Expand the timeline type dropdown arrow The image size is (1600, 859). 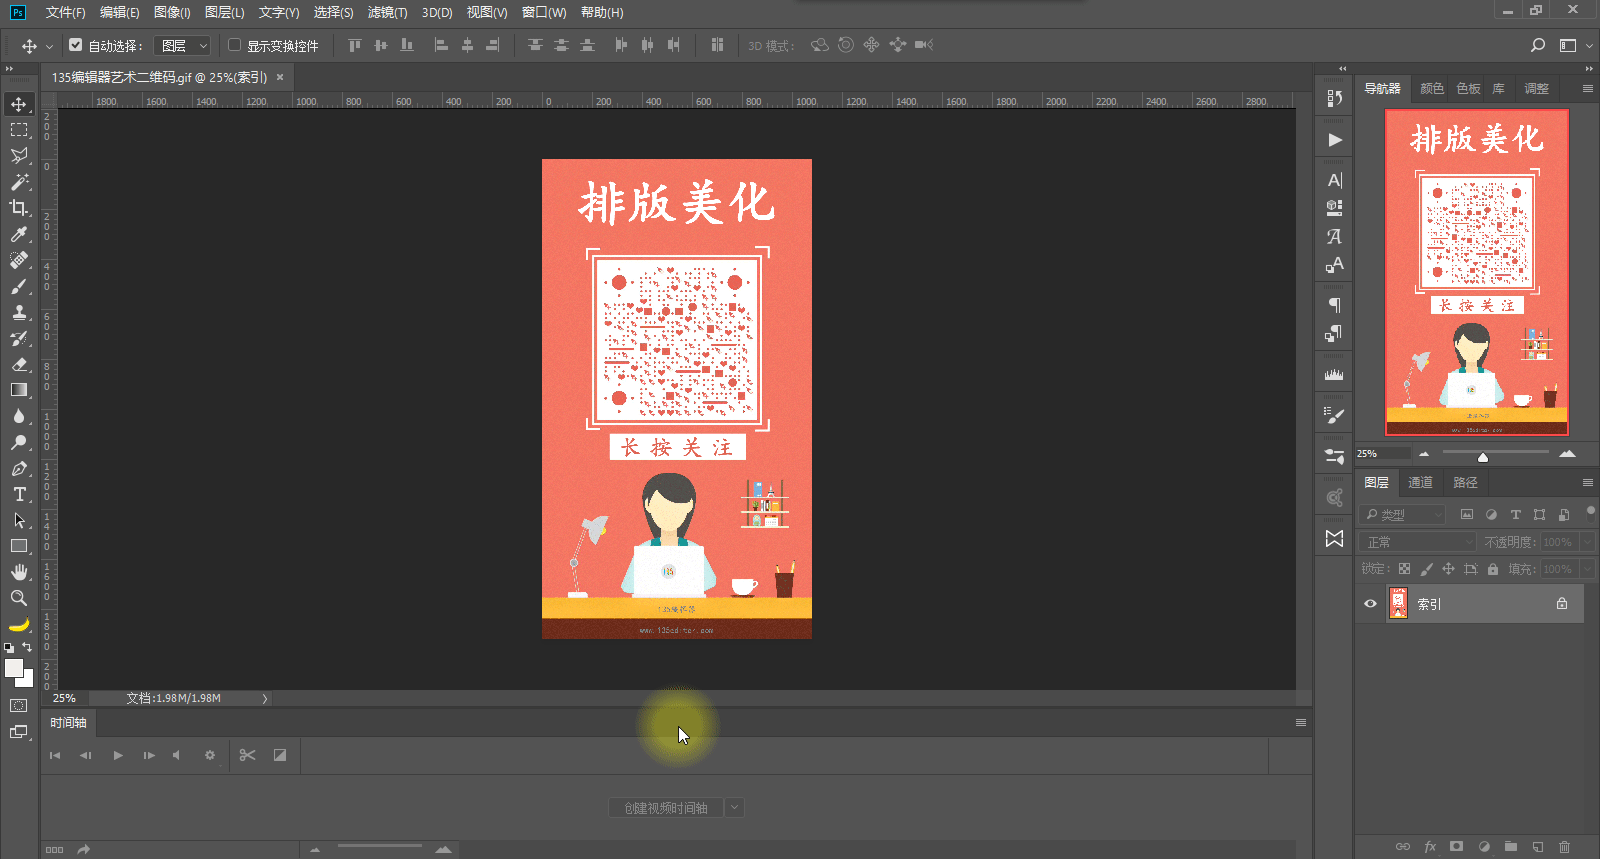tap(735, 807)
